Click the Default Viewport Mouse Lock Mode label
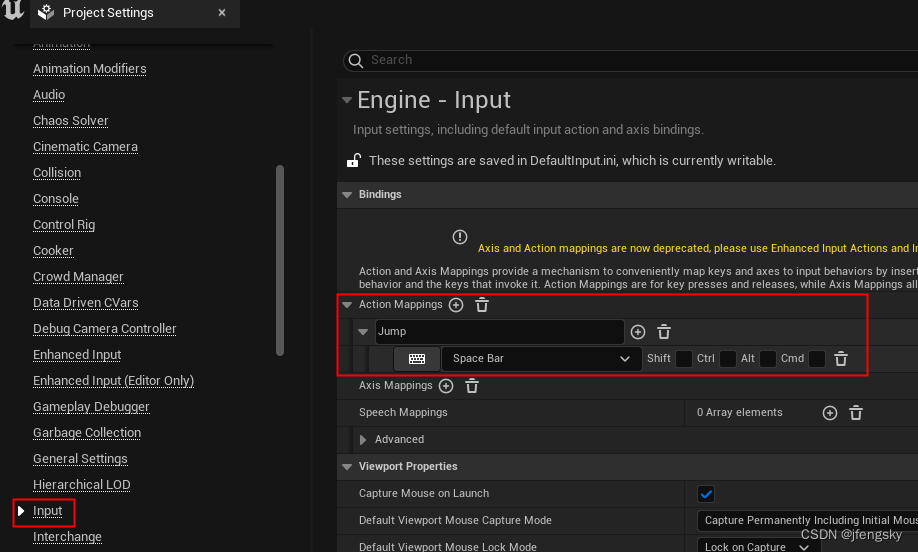 coord(448,547)
